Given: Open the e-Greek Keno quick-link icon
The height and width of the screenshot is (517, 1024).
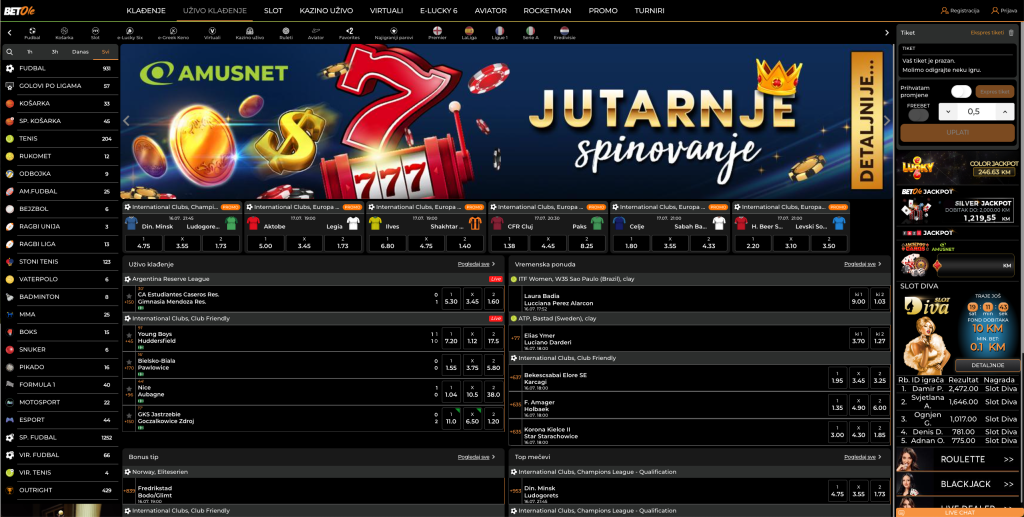Looking at the screenshot, I should click(173, 30).
